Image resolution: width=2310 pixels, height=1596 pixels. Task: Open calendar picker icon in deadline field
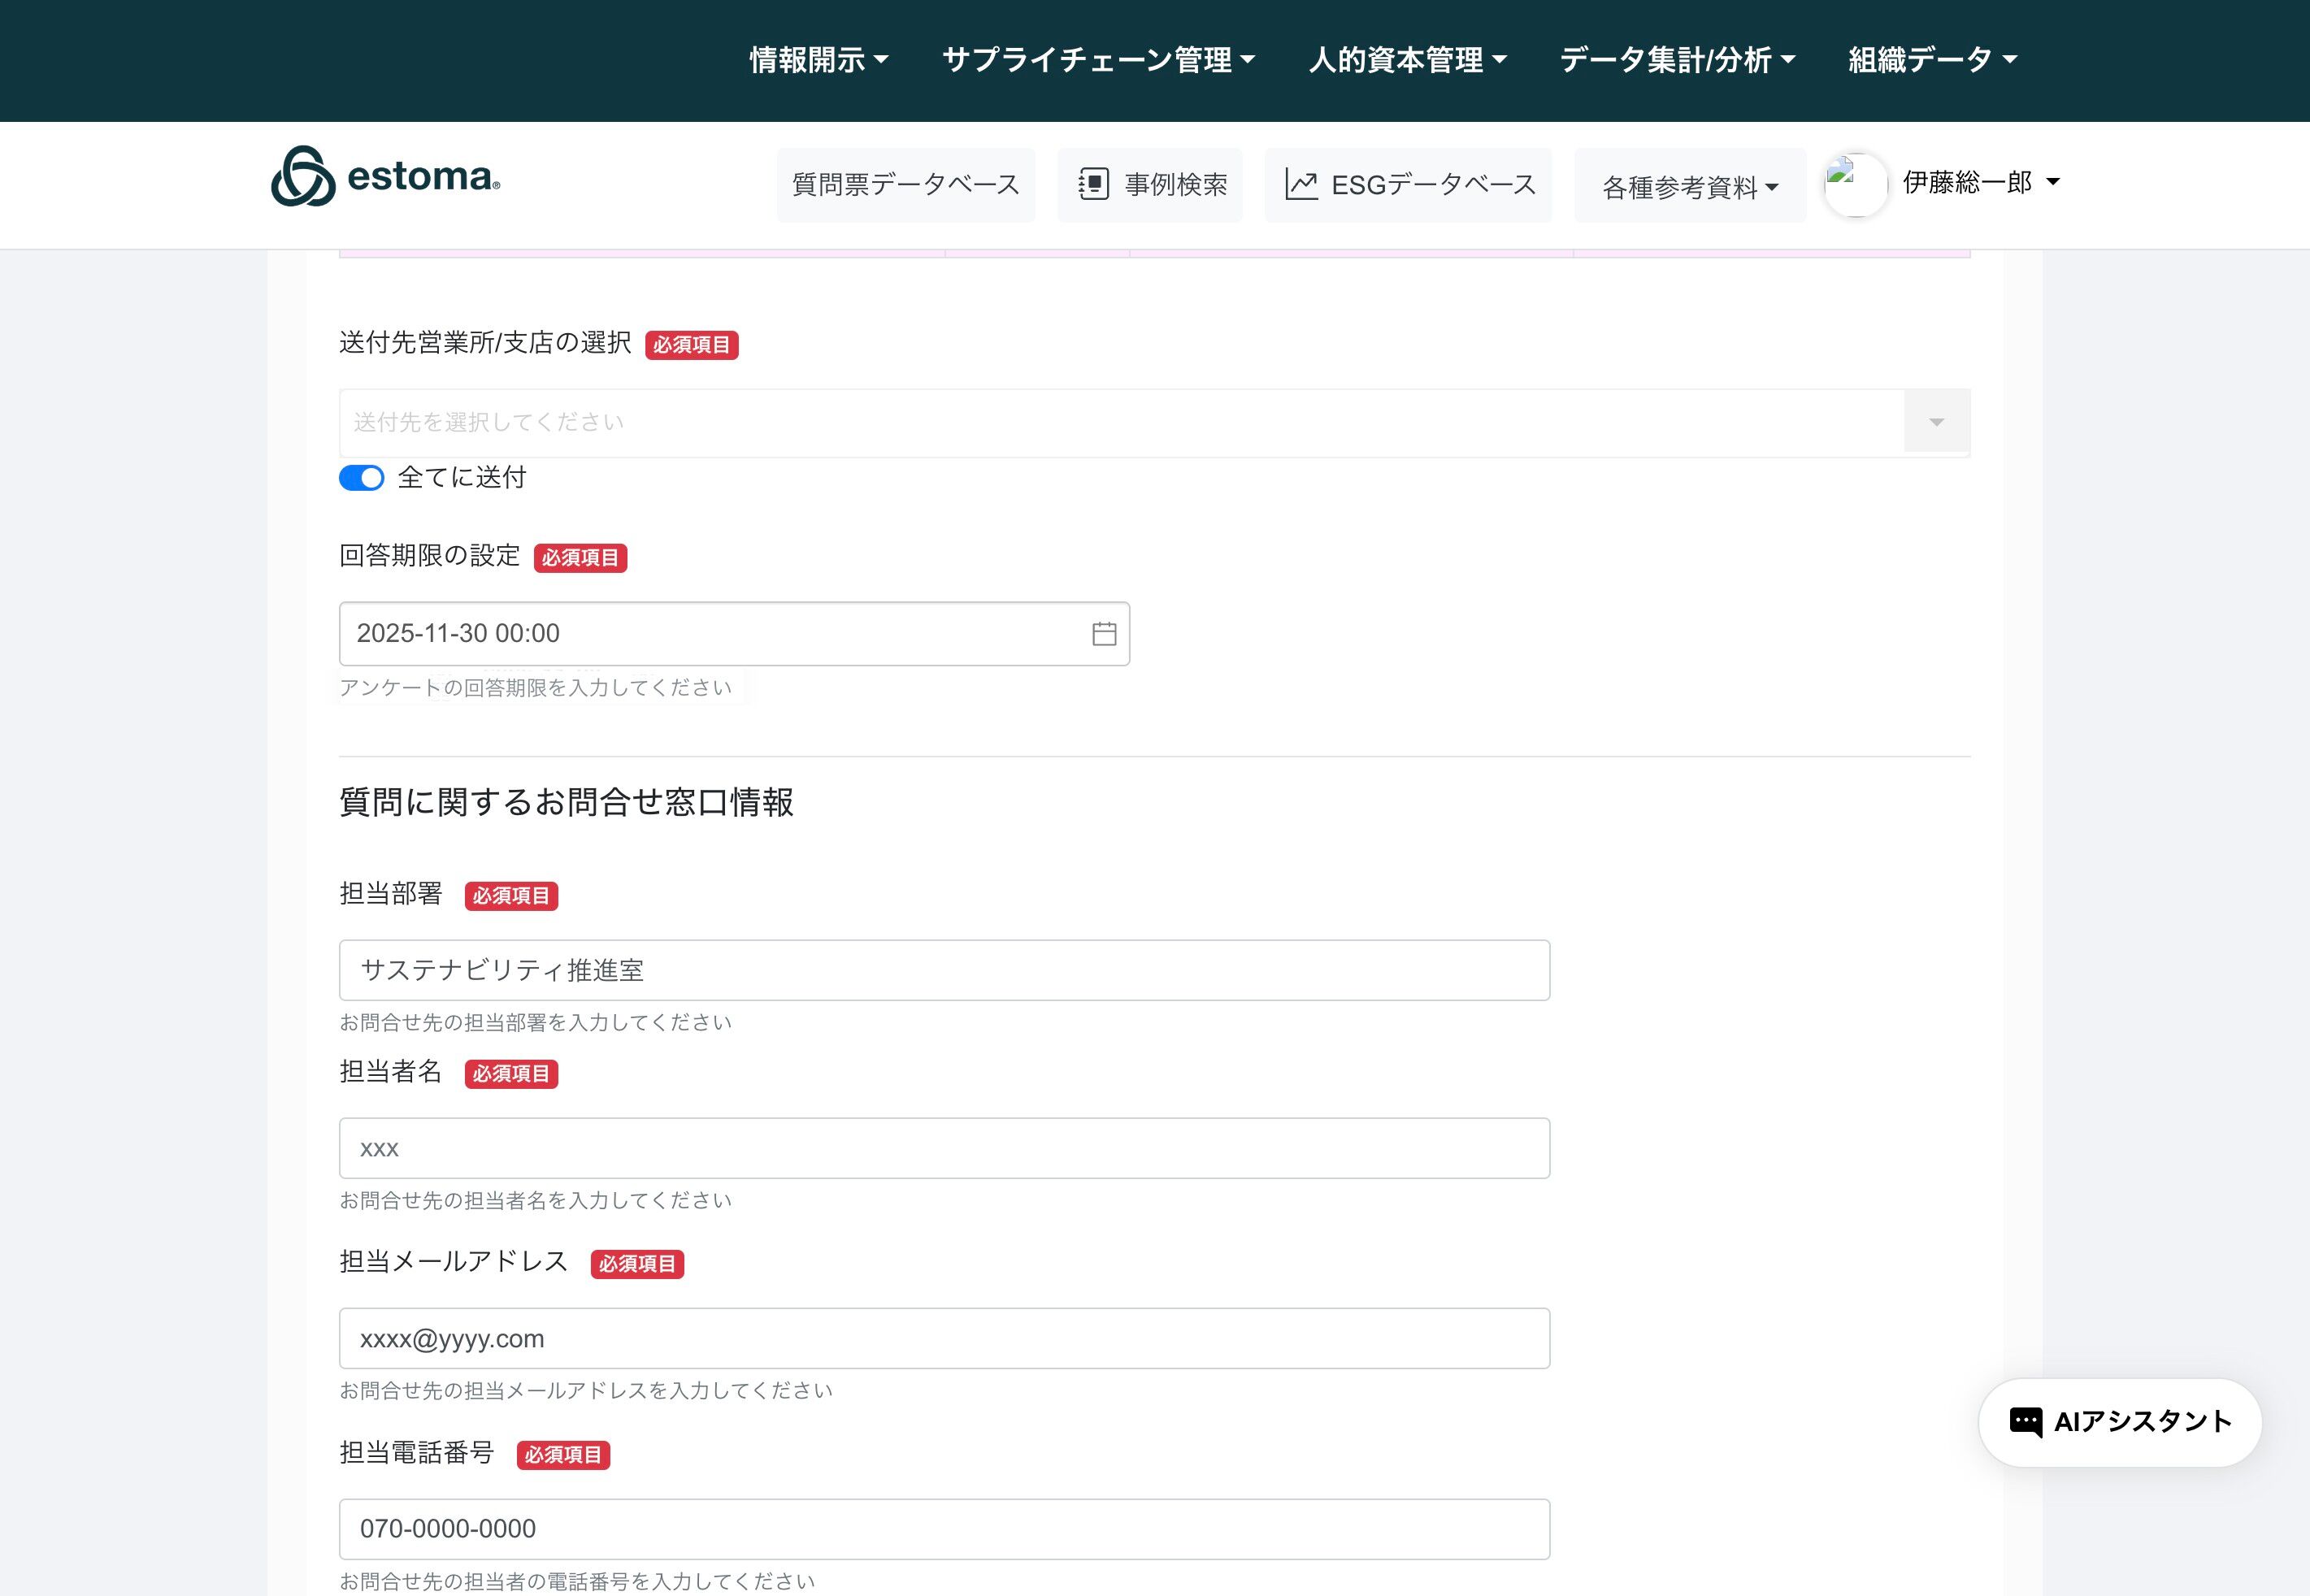click(1103, 634)
